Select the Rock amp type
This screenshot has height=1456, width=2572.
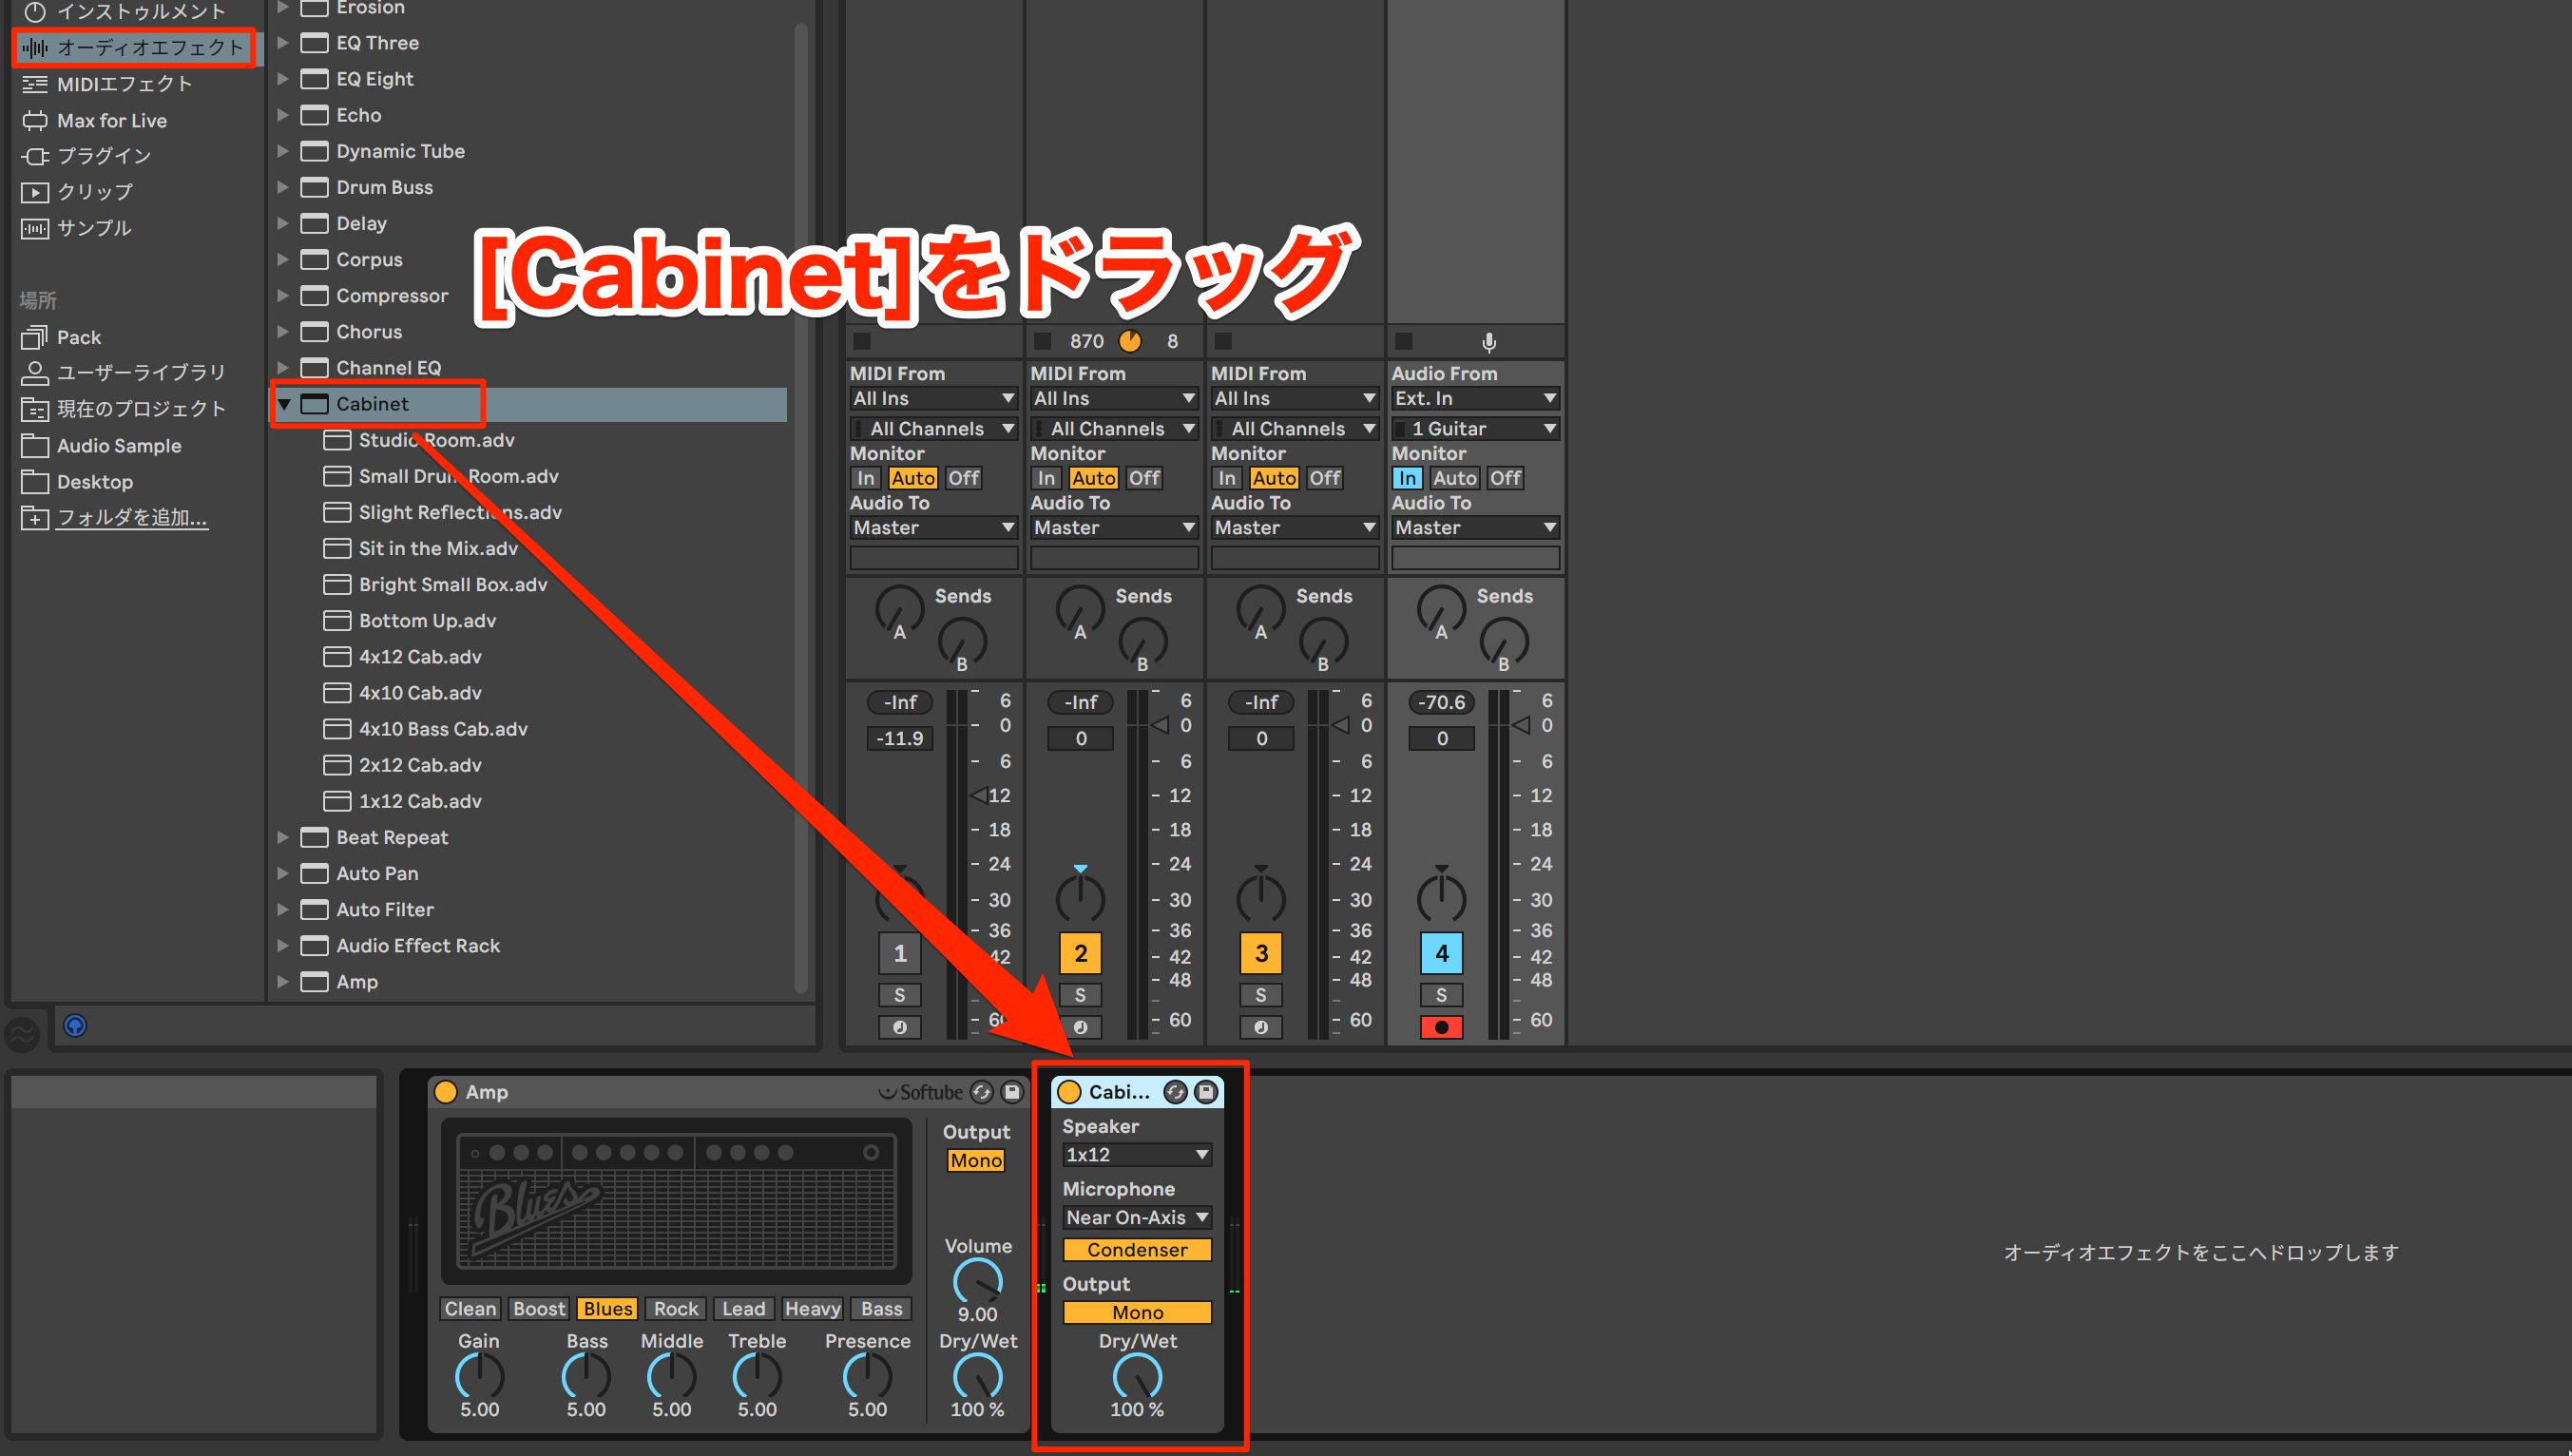tap(676, 1309)
